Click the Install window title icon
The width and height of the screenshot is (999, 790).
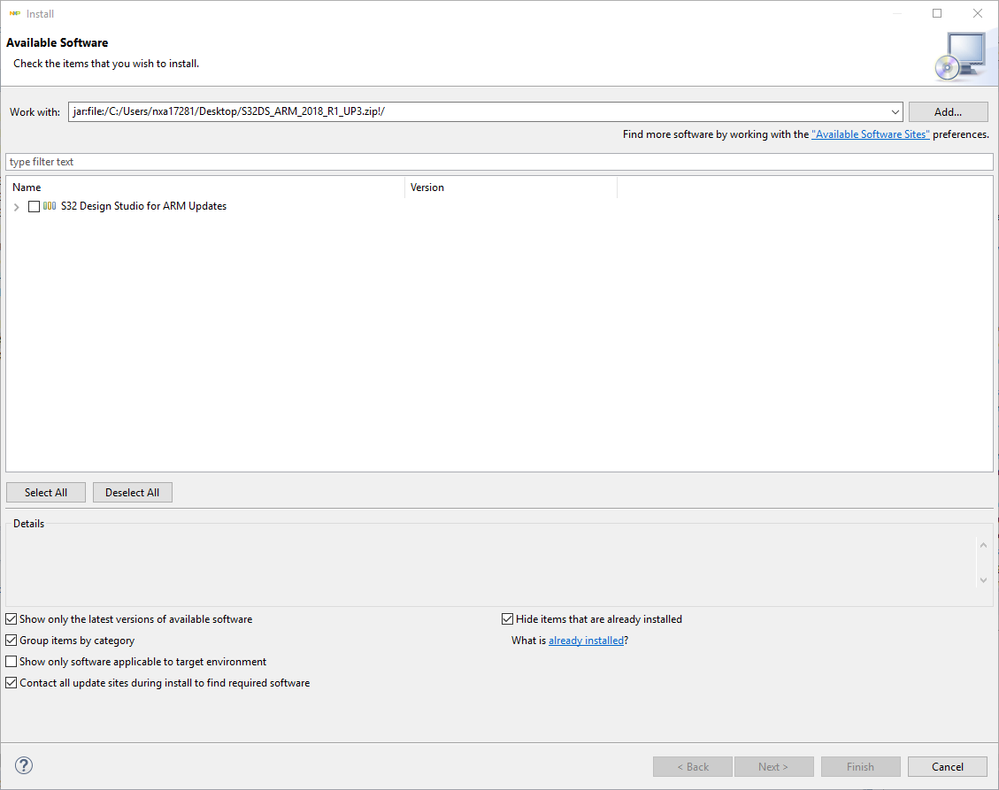point(15,13)
